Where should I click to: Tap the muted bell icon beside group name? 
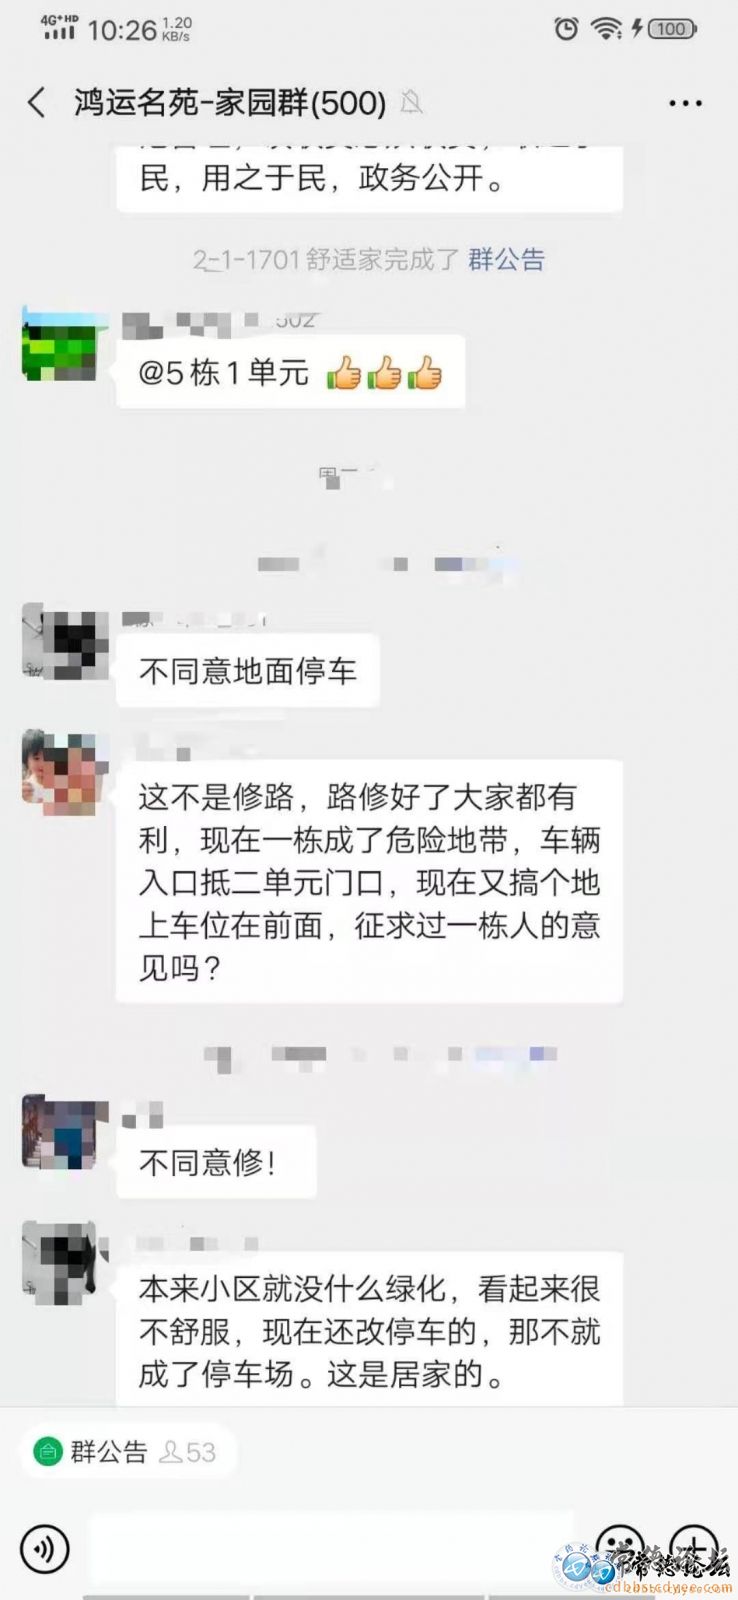coord(410,102)
